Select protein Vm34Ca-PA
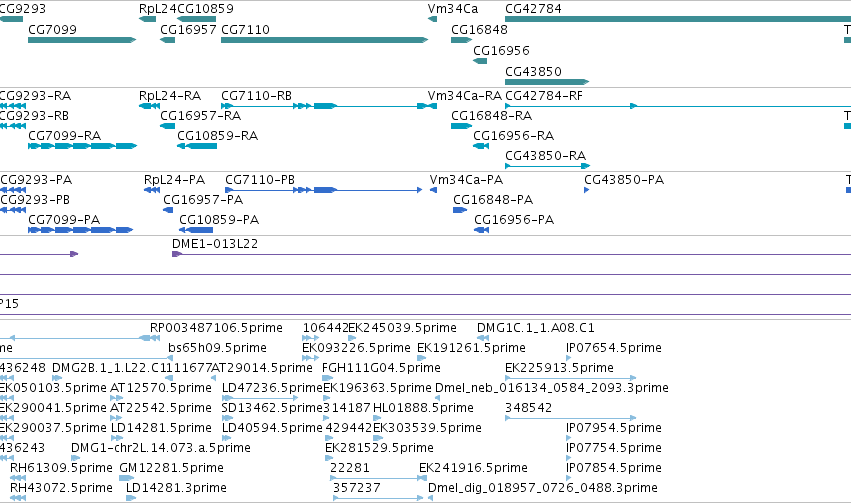Screen dimensions: 851x503 pyautogui.click(x=466, y=180)
